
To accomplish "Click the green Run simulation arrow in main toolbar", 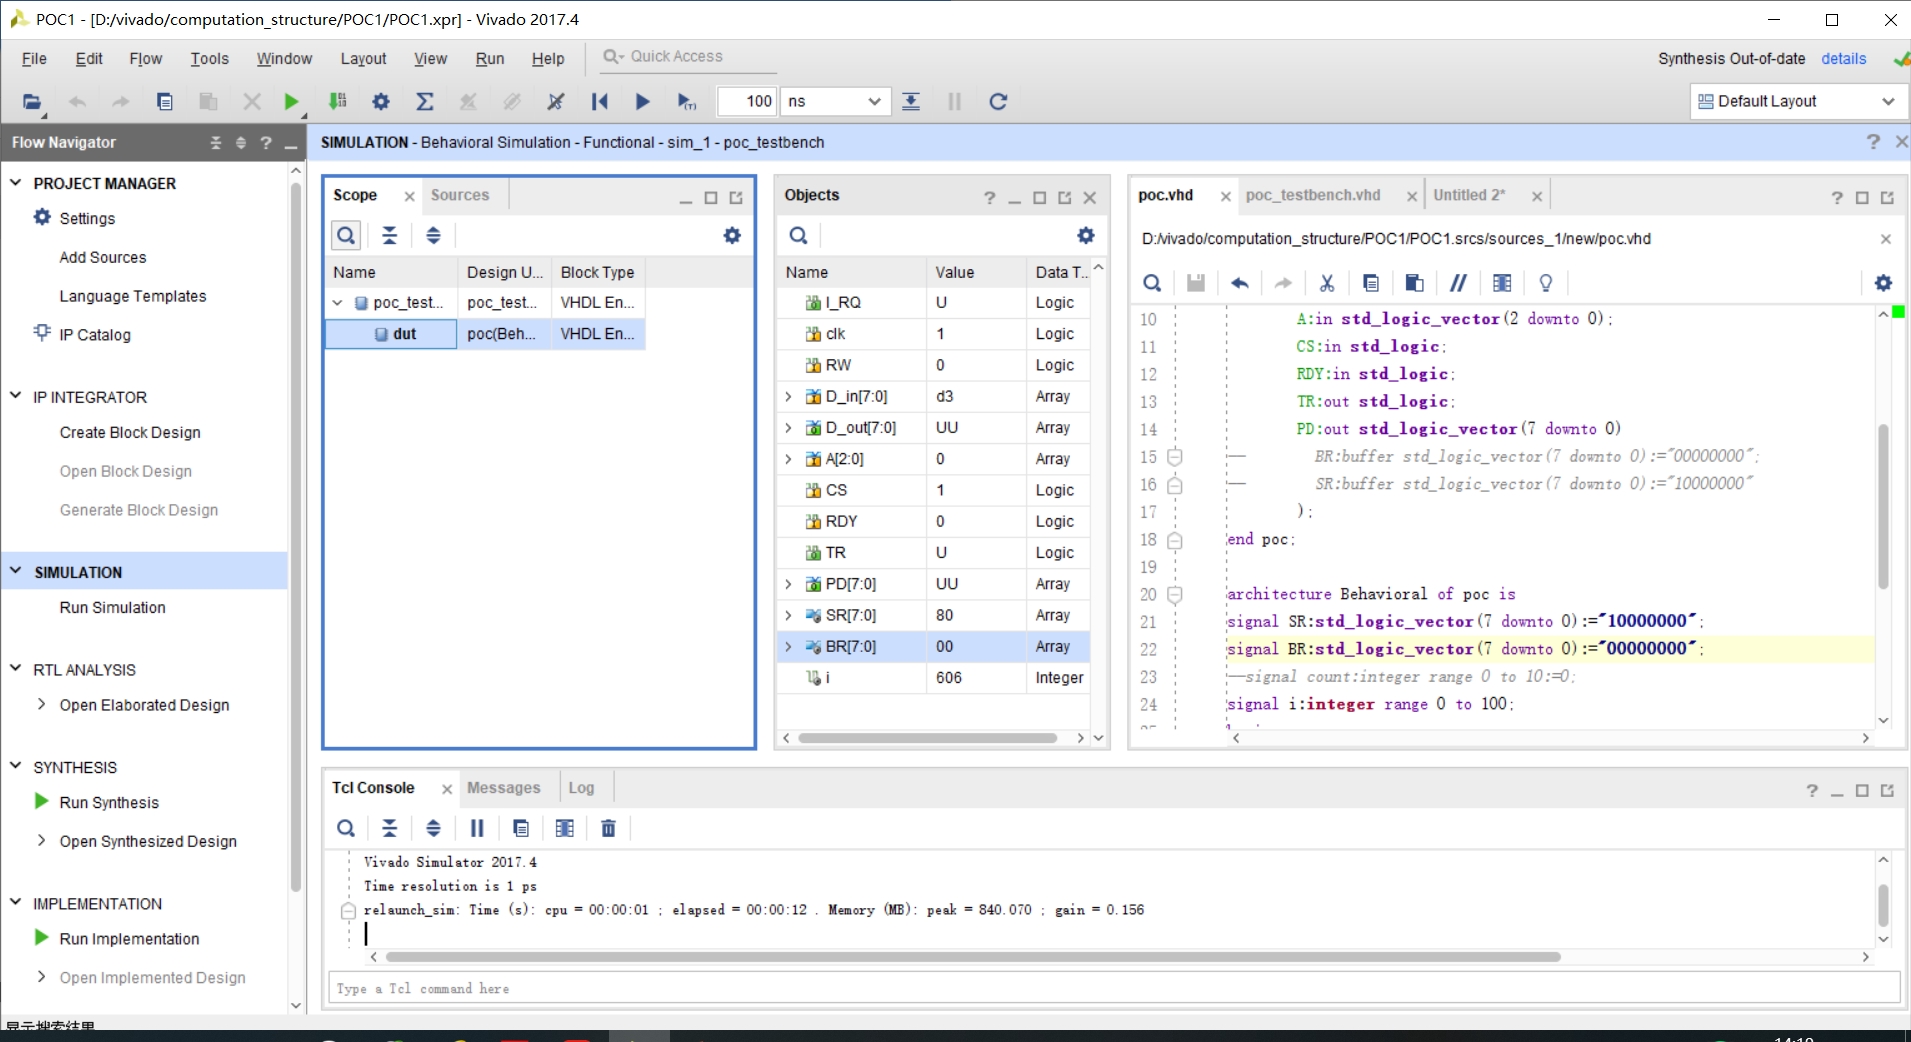I will pyautogui.click(x=291, y=101).
